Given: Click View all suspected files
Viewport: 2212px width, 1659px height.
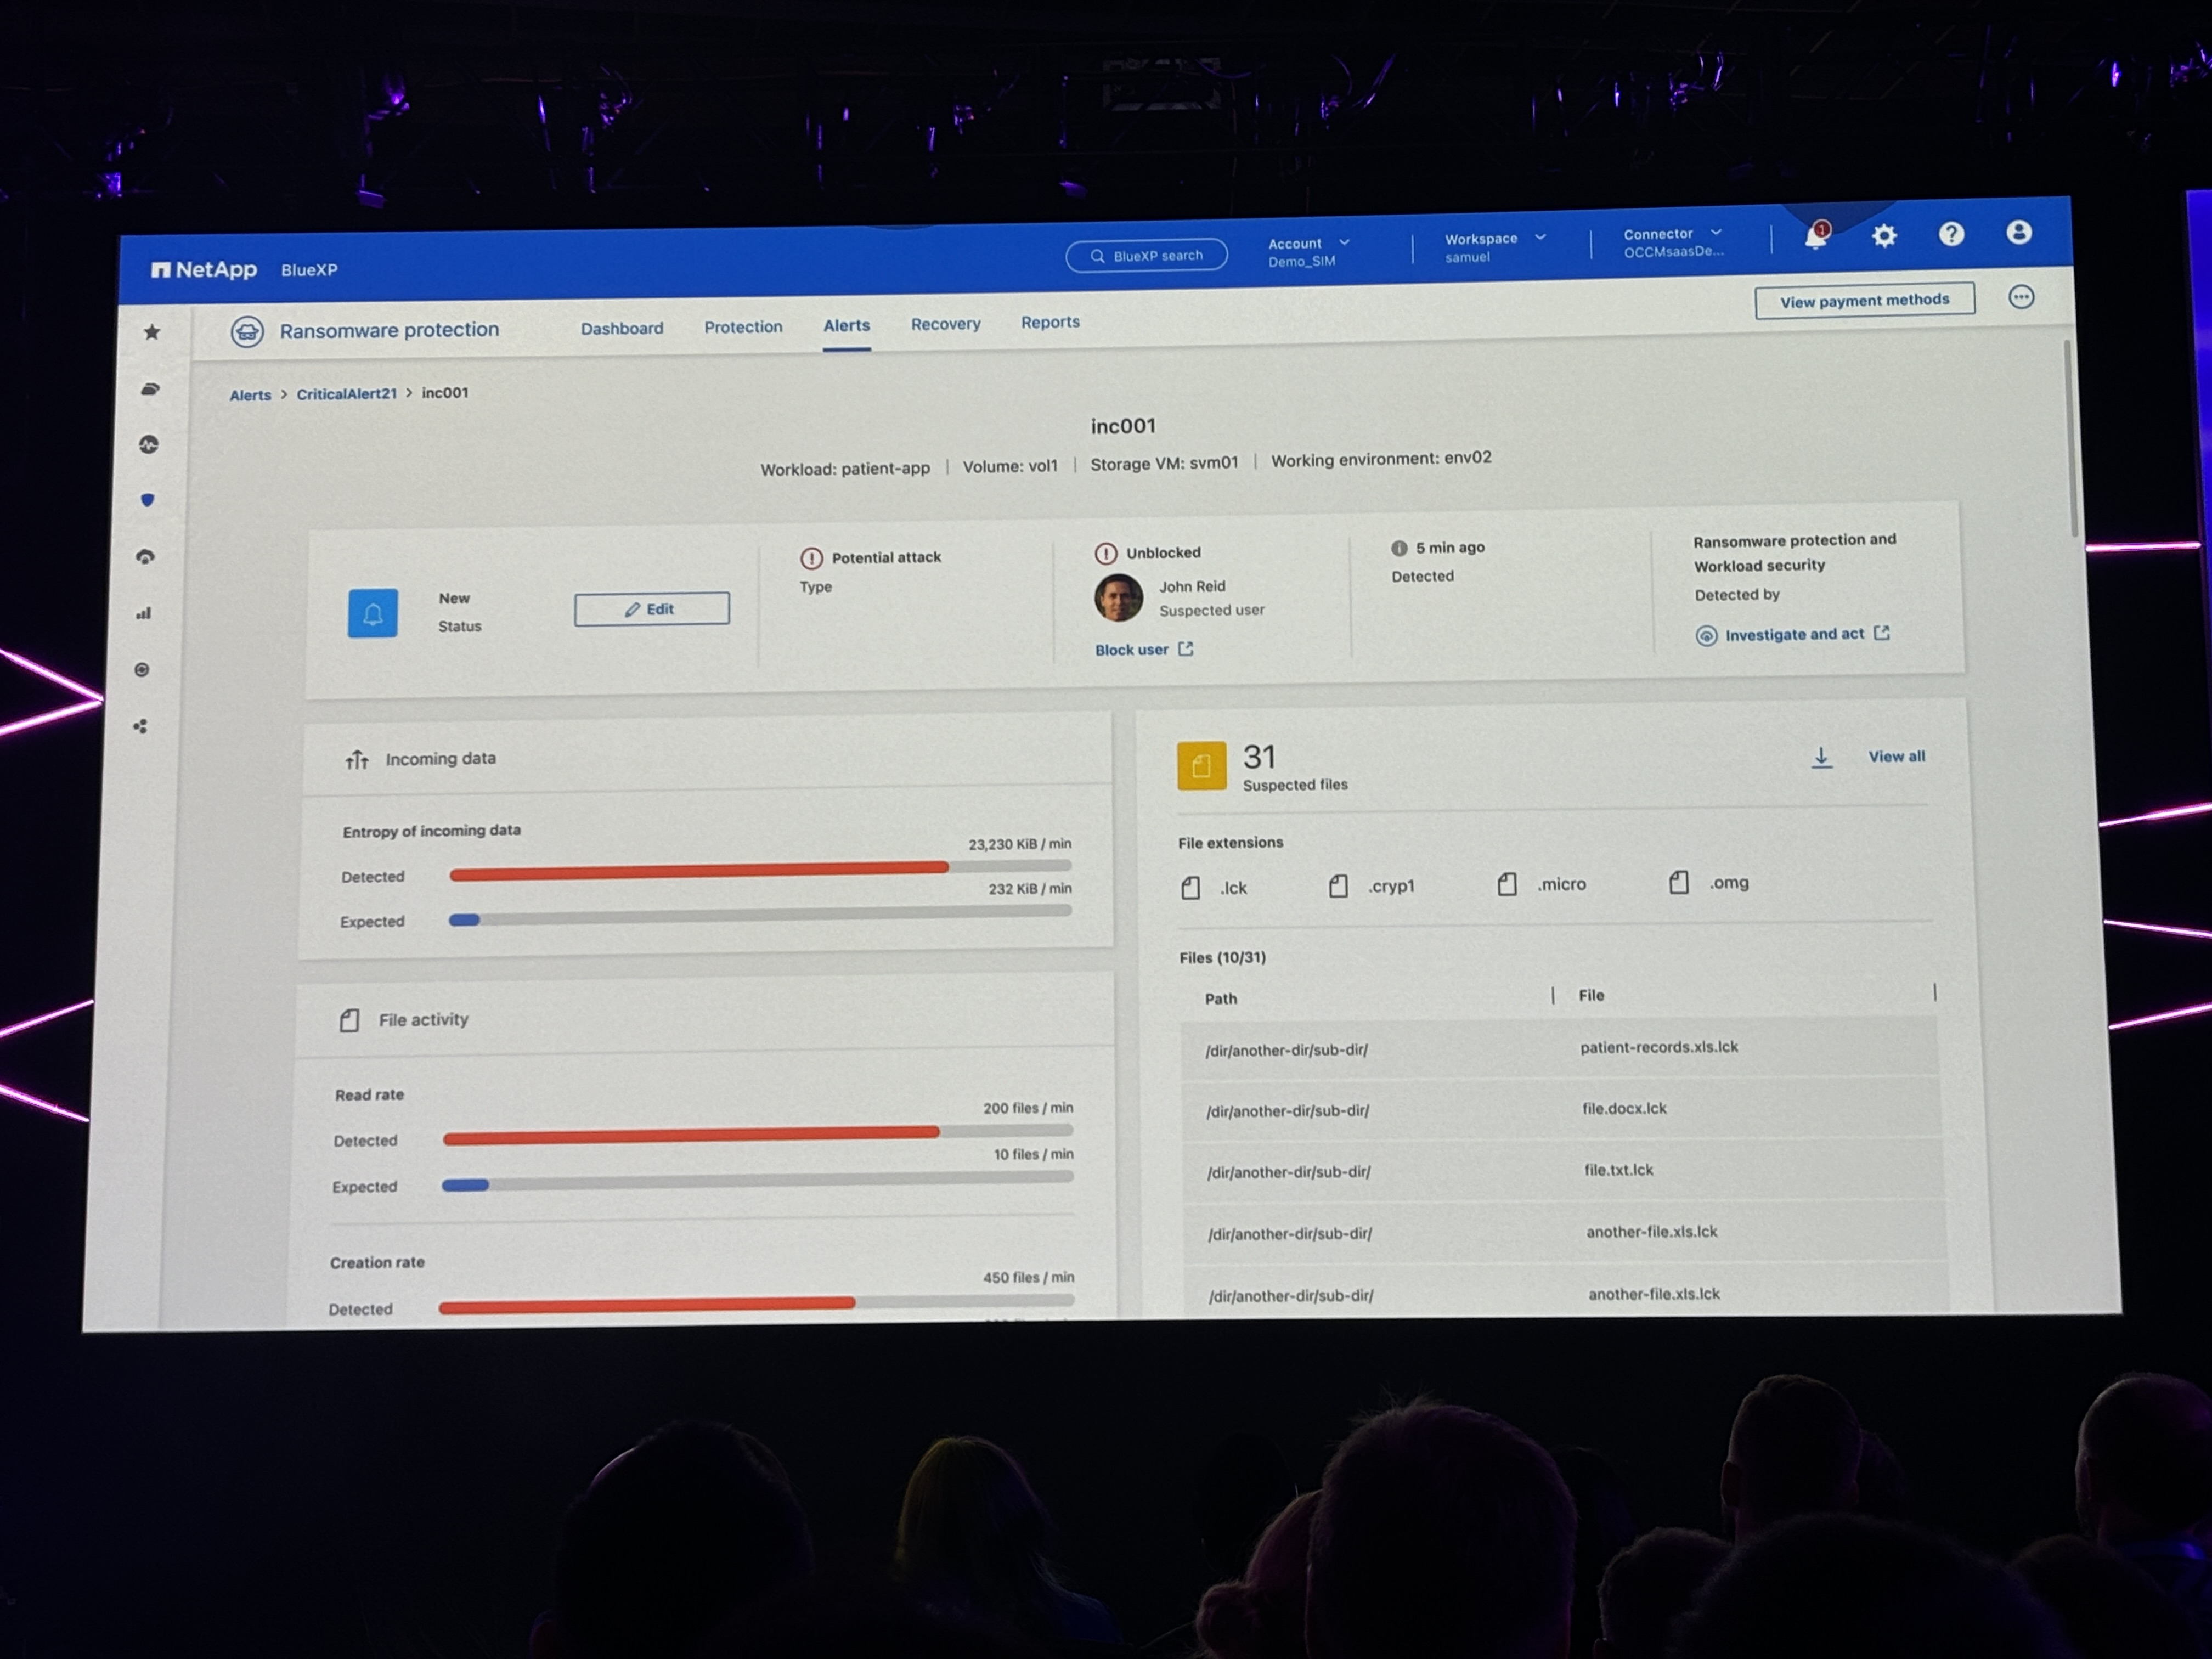Looking at the screenshot, I should [1896, 756].
